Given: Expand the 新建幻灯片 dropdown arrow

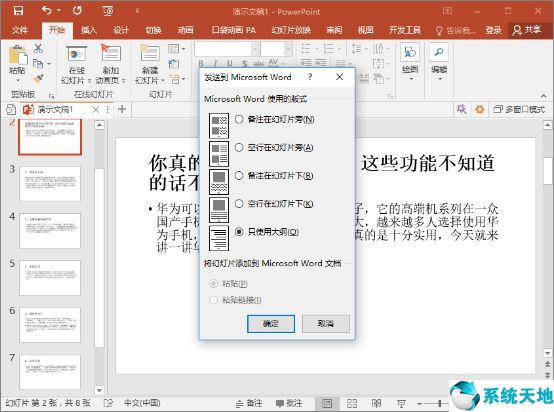Looking at the screenshot, I should [163, 81].
